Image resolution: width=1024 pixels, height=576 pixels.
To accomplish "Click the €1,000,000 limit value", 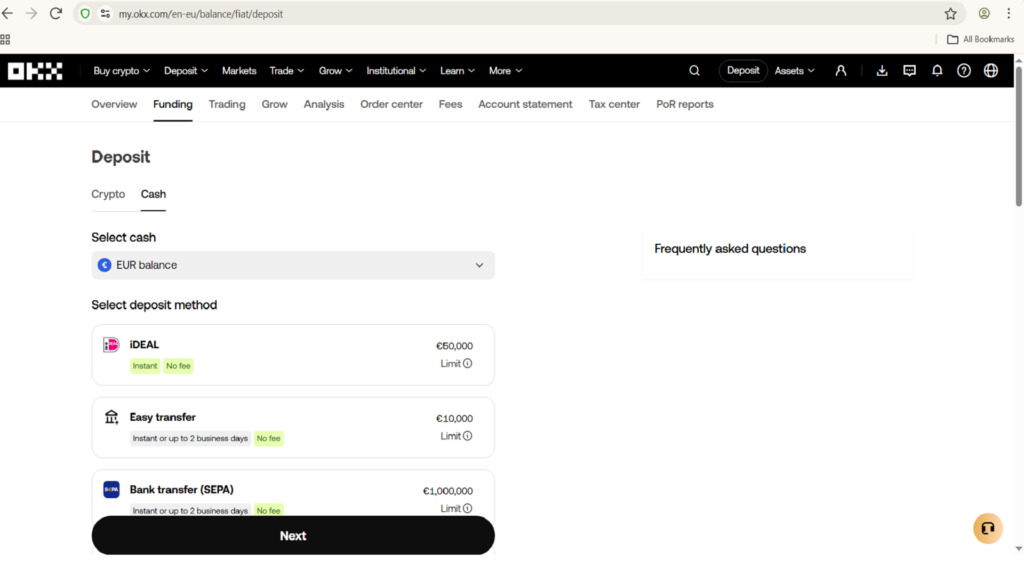I will point(447,491).
